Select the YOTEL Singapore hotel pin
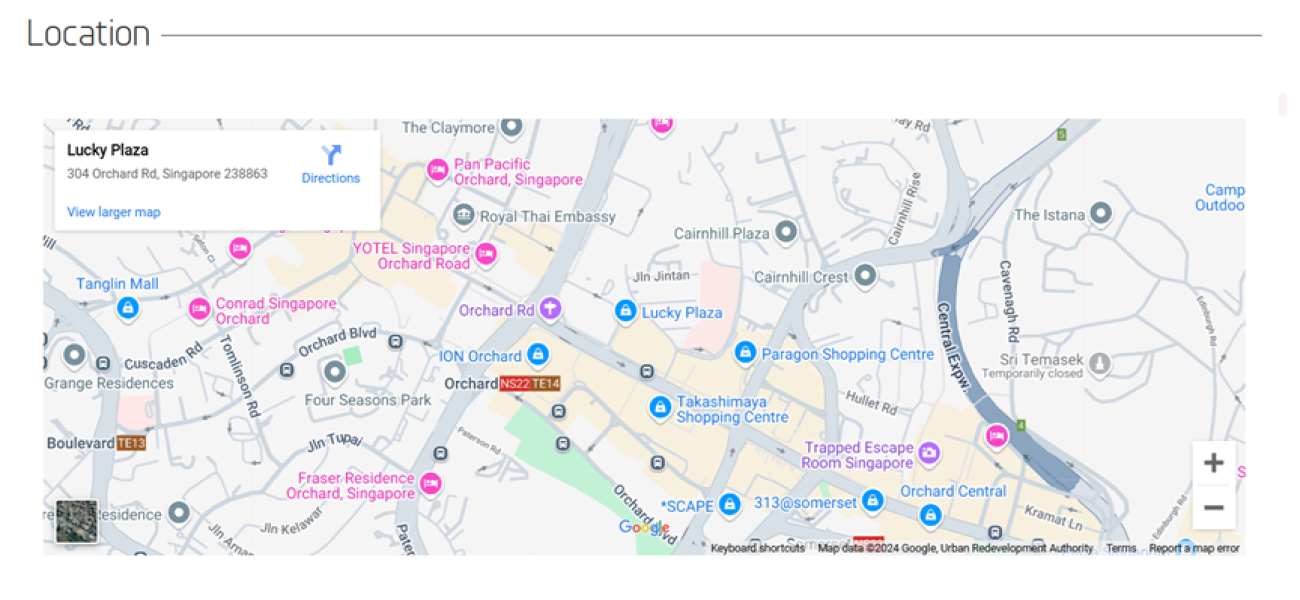This screenshot has width=1300, height=600. point(486,255)
